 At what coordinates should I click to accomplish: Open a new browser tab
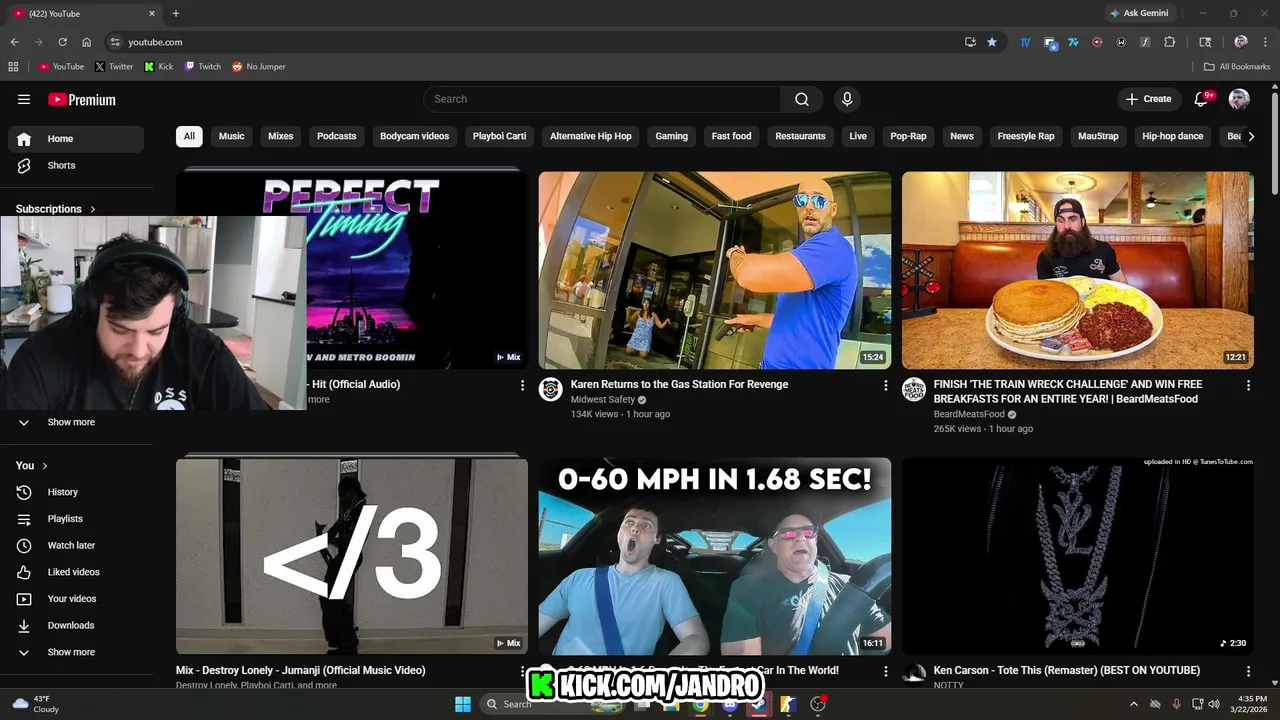176,13
